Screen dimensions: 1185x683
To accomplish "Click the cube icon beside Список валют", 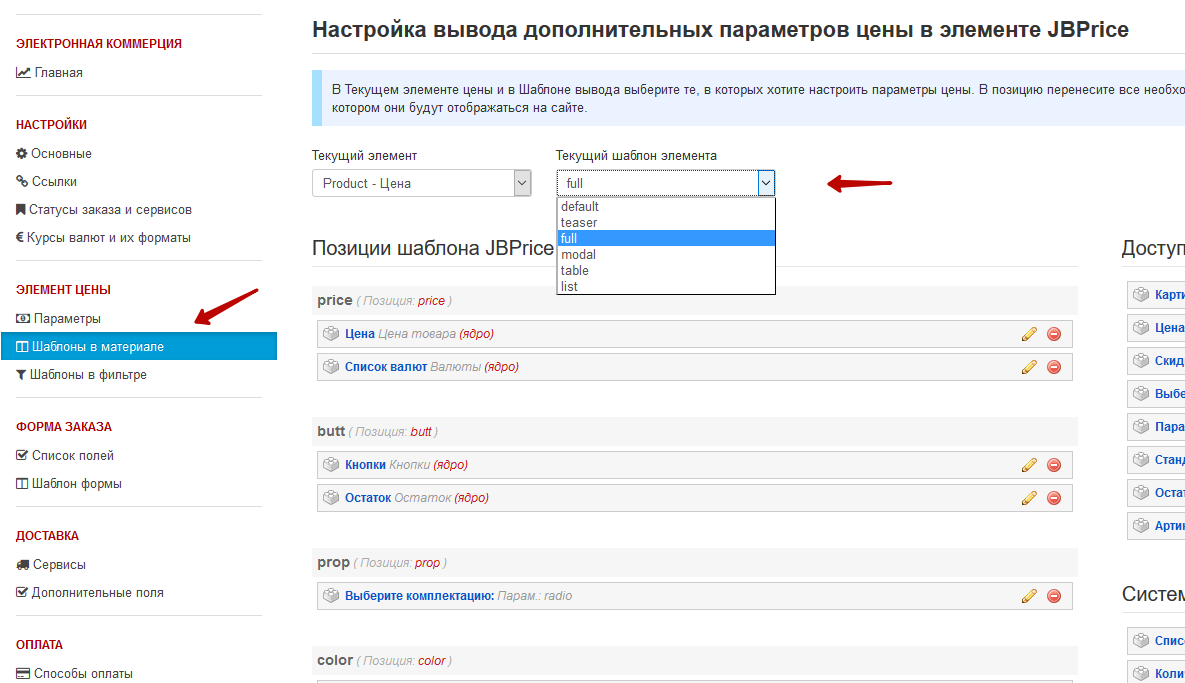I will pyautogui.click(x=331, y=367).
